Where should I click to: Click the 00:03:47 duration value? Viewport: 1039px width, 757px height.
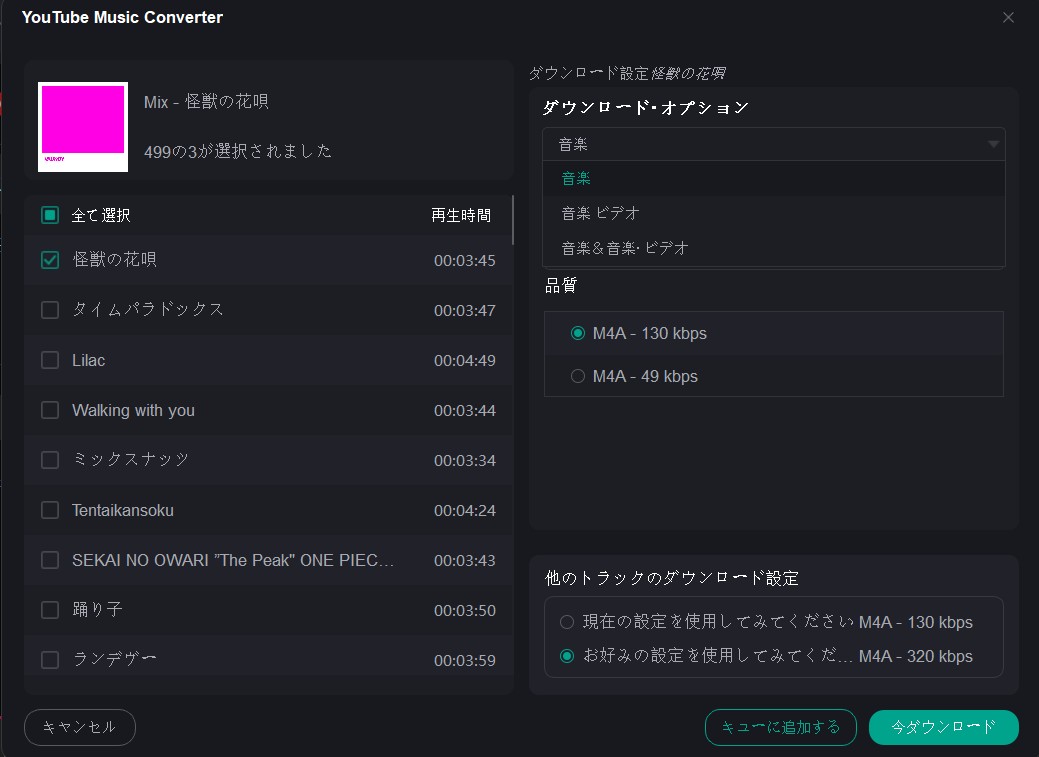[x=465, y=310]
